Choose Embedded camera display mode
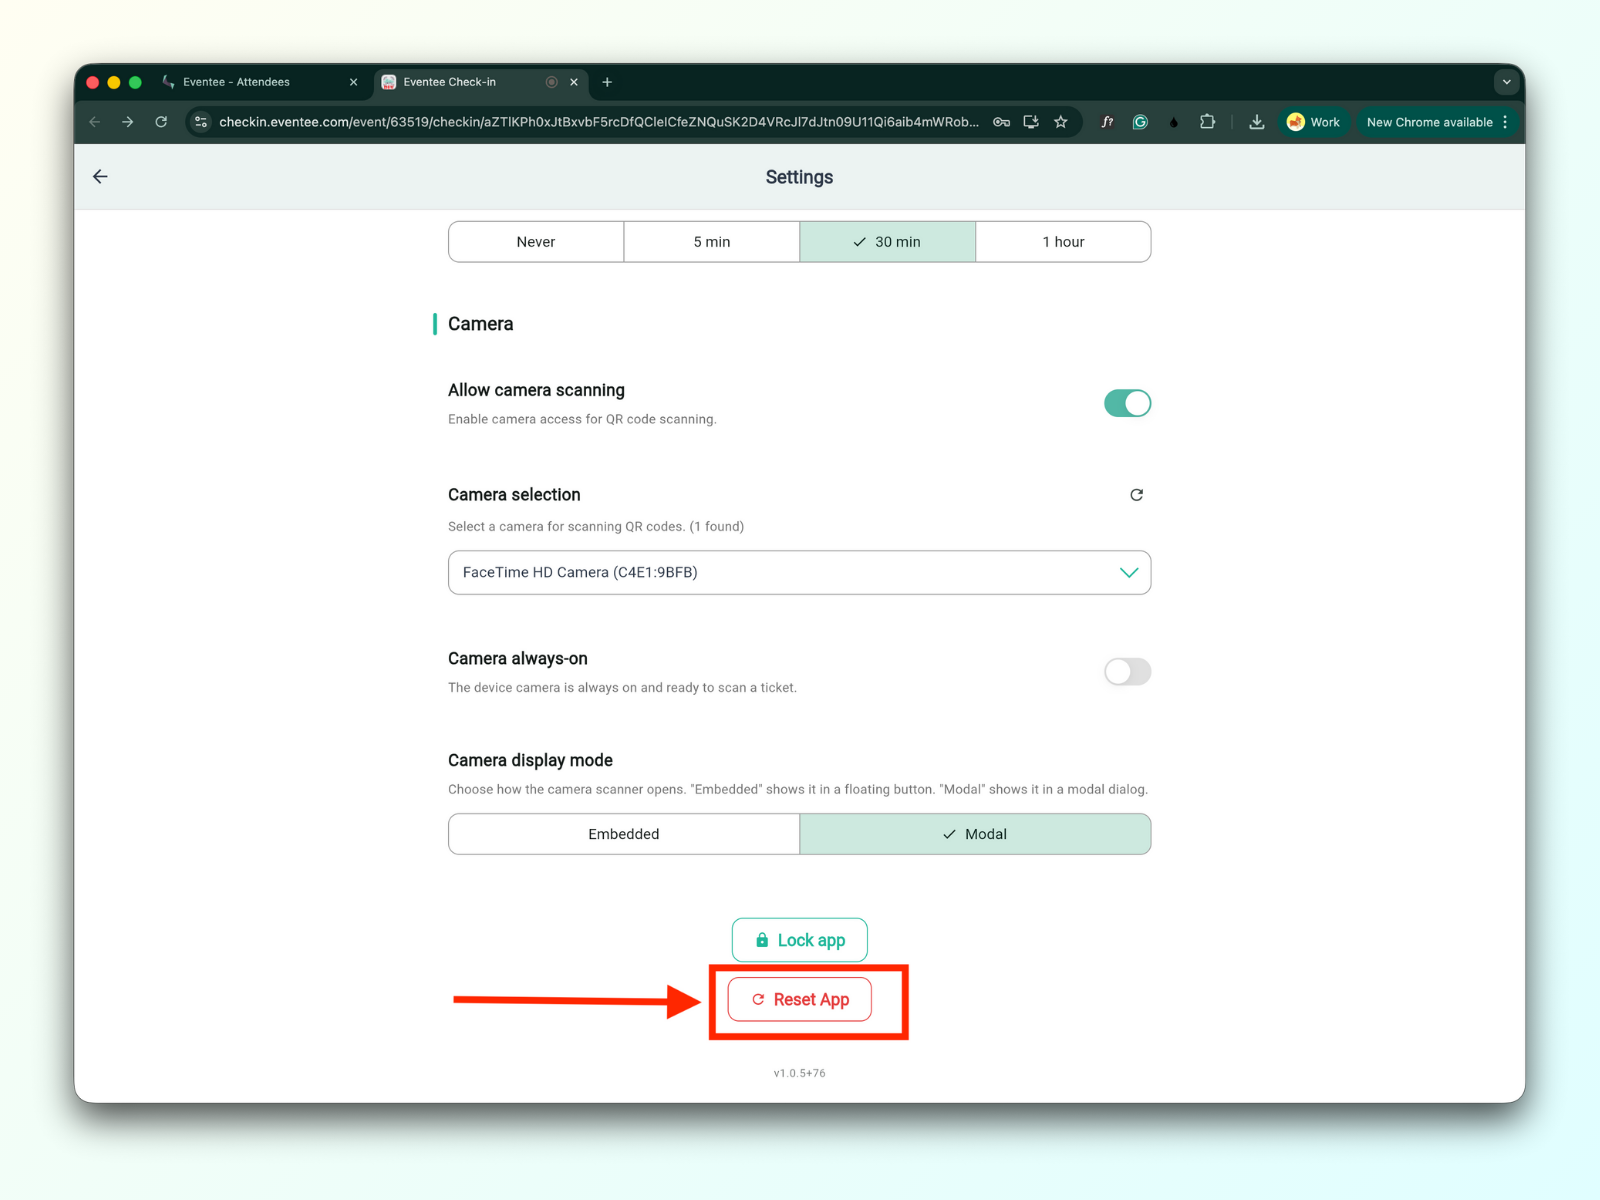 [624, 834]
